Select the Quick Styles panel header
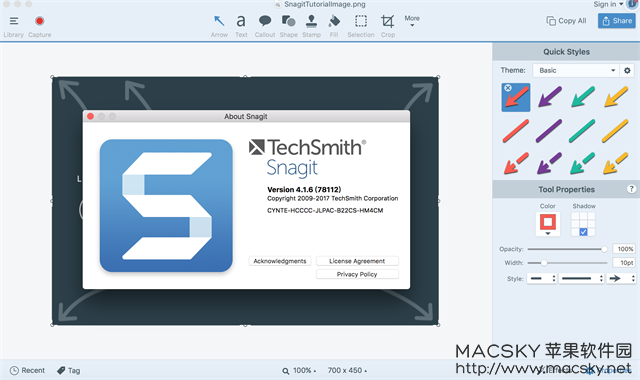The height and width of the screenshot is (380, 640). coord(566,52)
